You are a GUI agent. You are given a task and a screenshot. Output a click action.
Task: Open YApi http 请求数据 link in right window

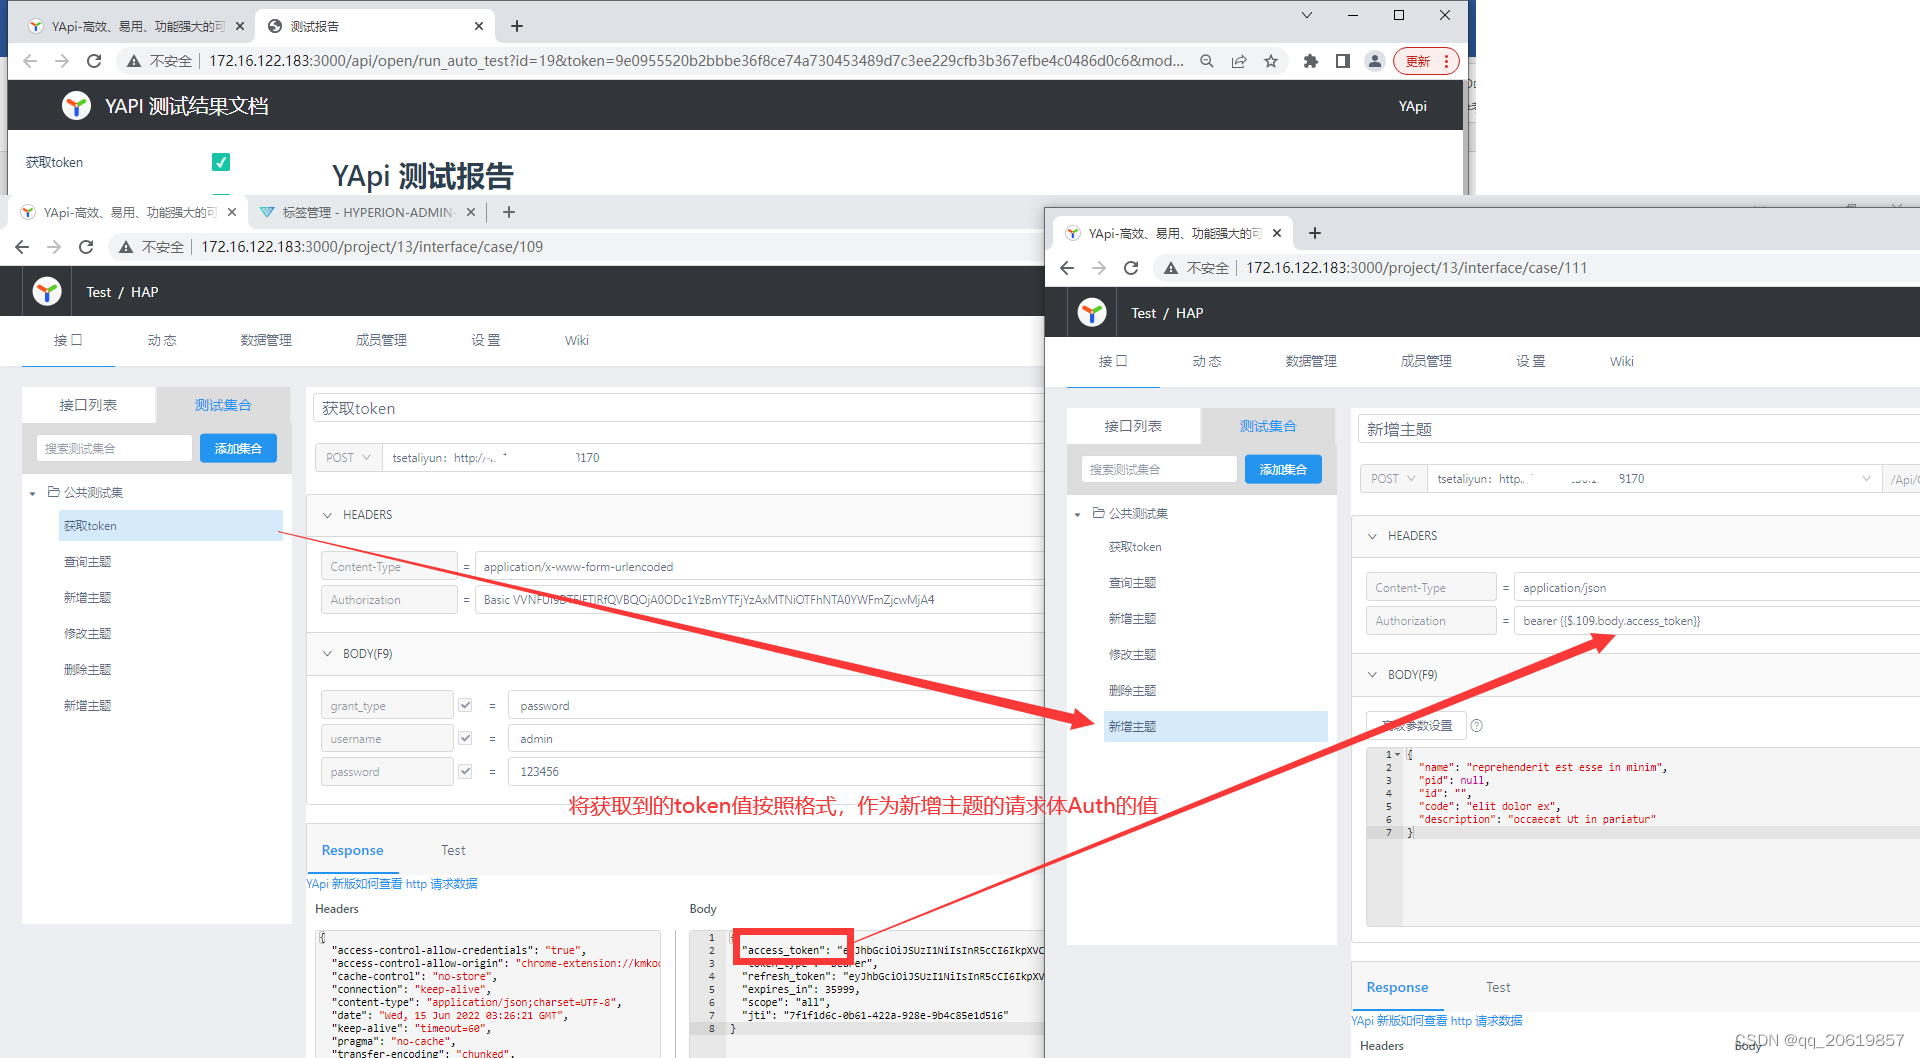click(x=1437, y=1021)
